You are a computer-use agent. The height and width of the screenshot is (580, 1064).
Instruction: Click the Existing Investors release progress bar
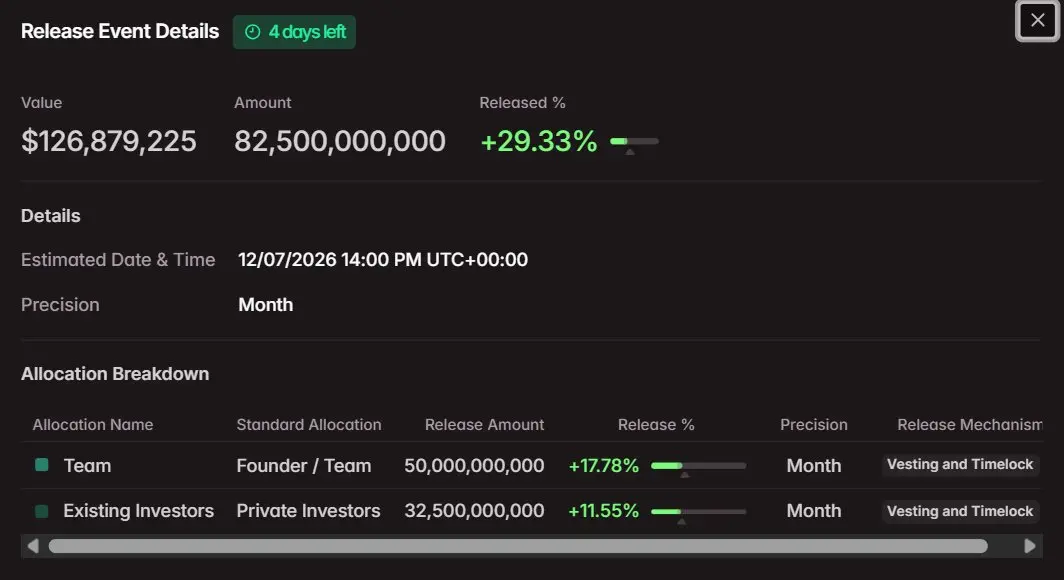[x=698, y=511]
